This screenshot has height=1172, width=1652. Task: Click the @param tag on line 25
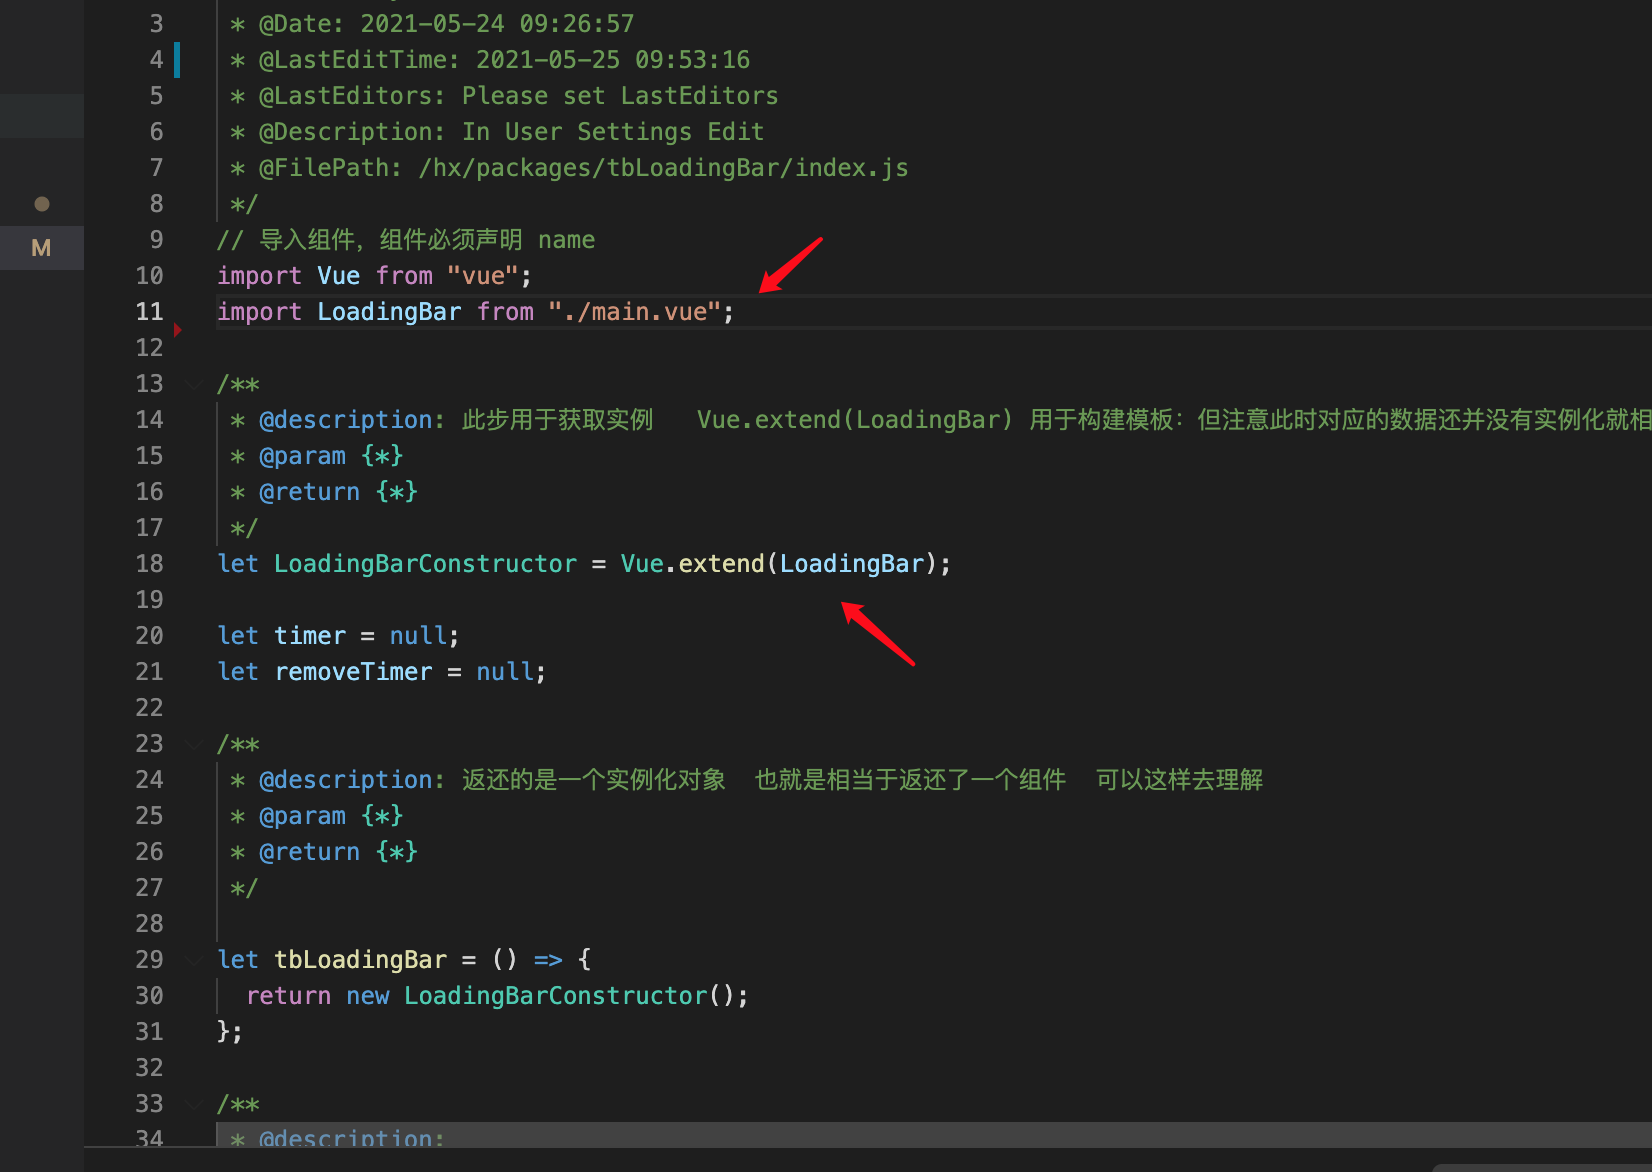[x=302, y=816]
